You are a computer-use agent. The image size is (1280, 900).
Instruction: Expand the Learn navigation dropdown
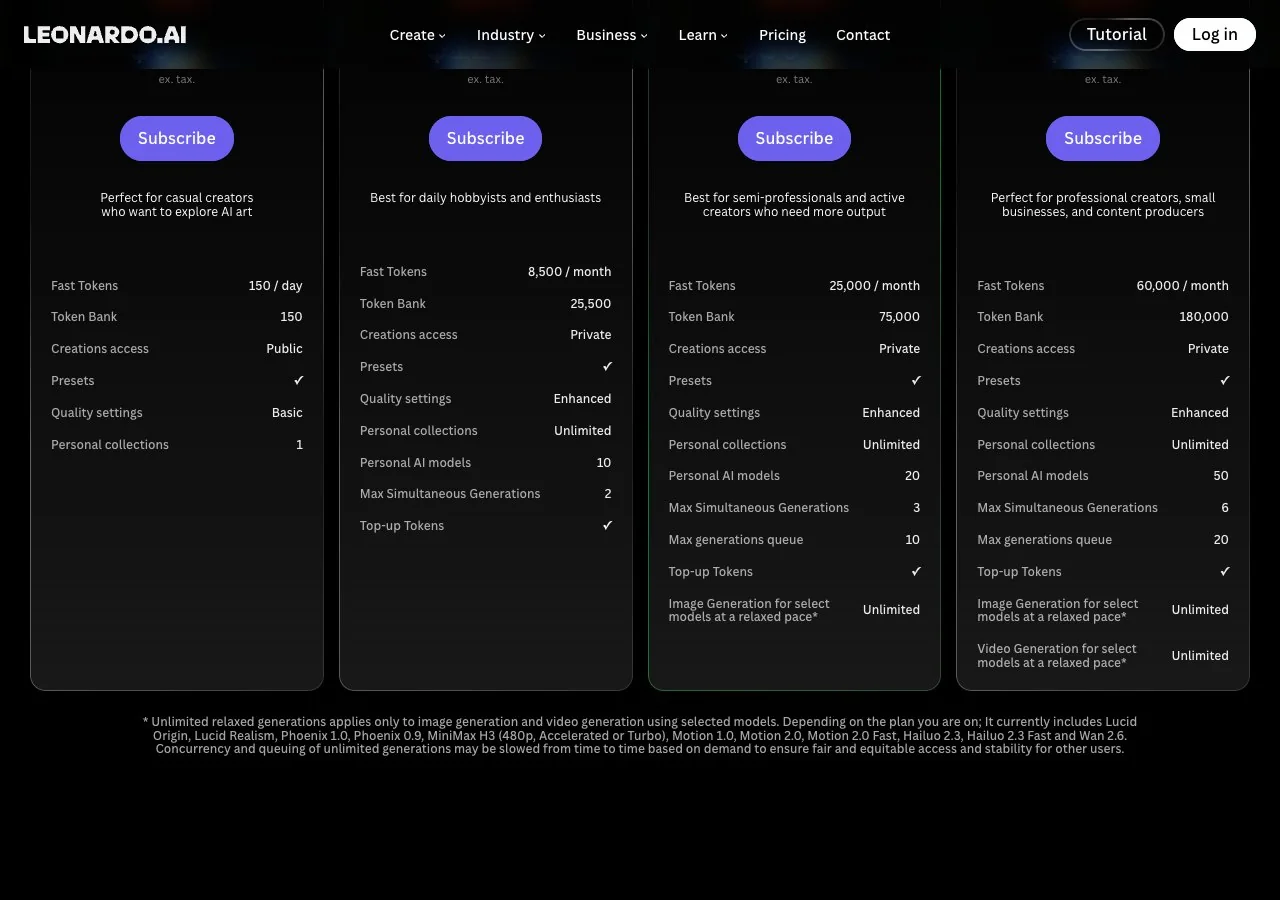tap(703, 35)
